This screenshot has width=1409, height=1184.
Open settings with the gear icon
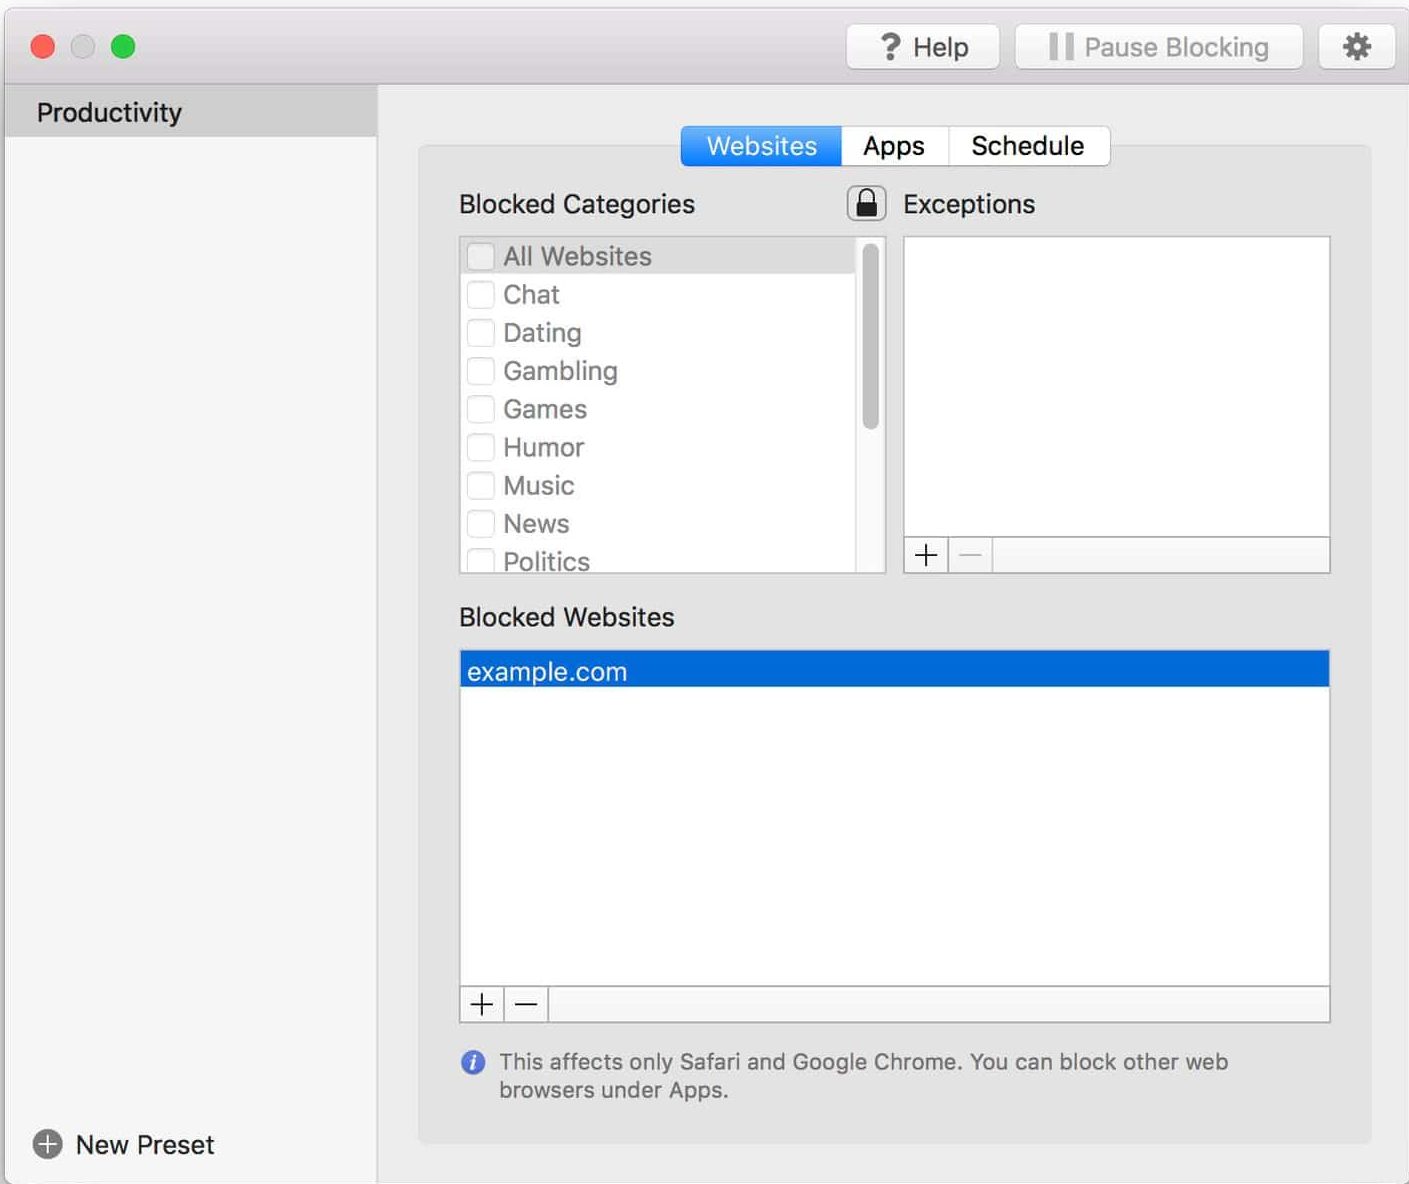1356,47
